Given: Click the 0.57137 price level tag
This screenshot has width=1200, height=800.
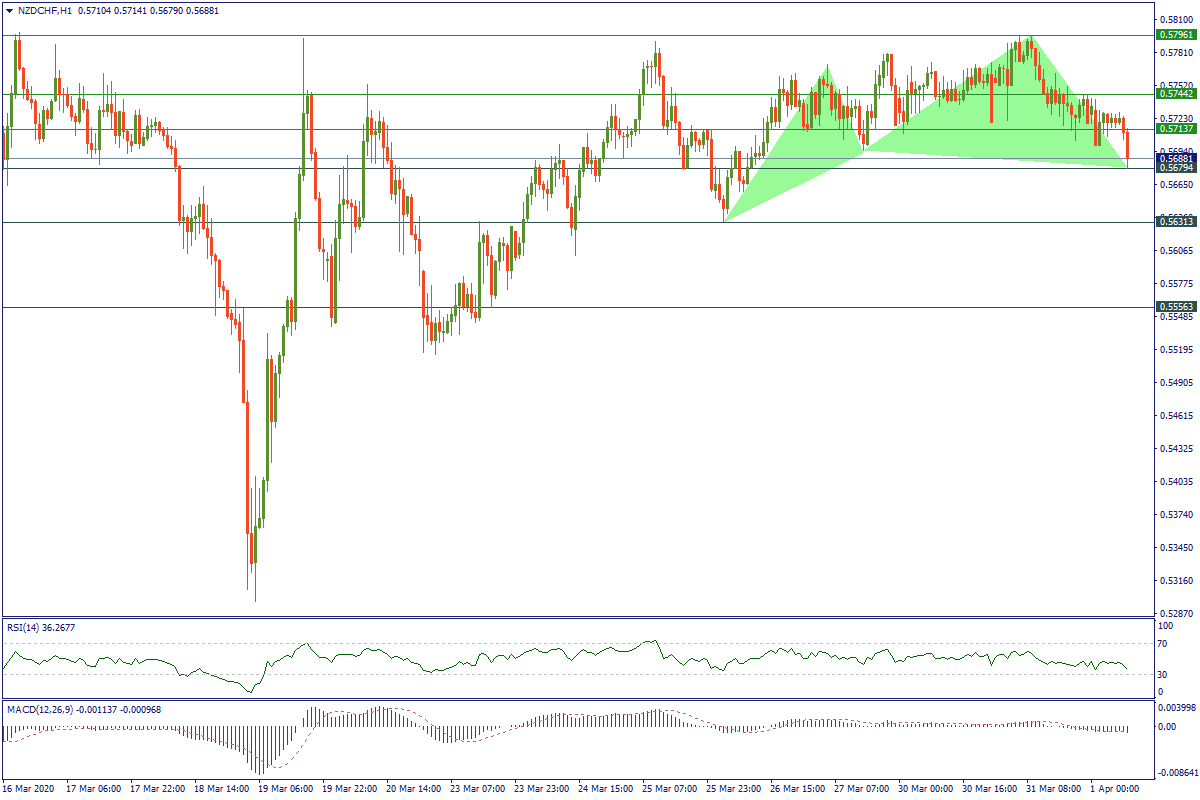Looking at the screenshot, I should point(1176,129).
